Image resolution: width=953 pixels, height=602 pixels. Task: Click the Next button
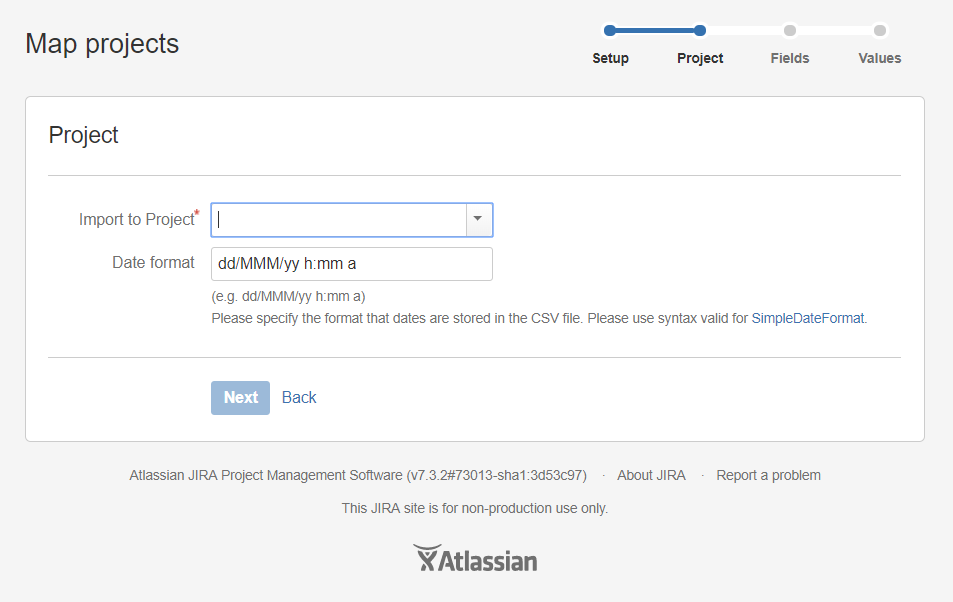coord(241,398)
